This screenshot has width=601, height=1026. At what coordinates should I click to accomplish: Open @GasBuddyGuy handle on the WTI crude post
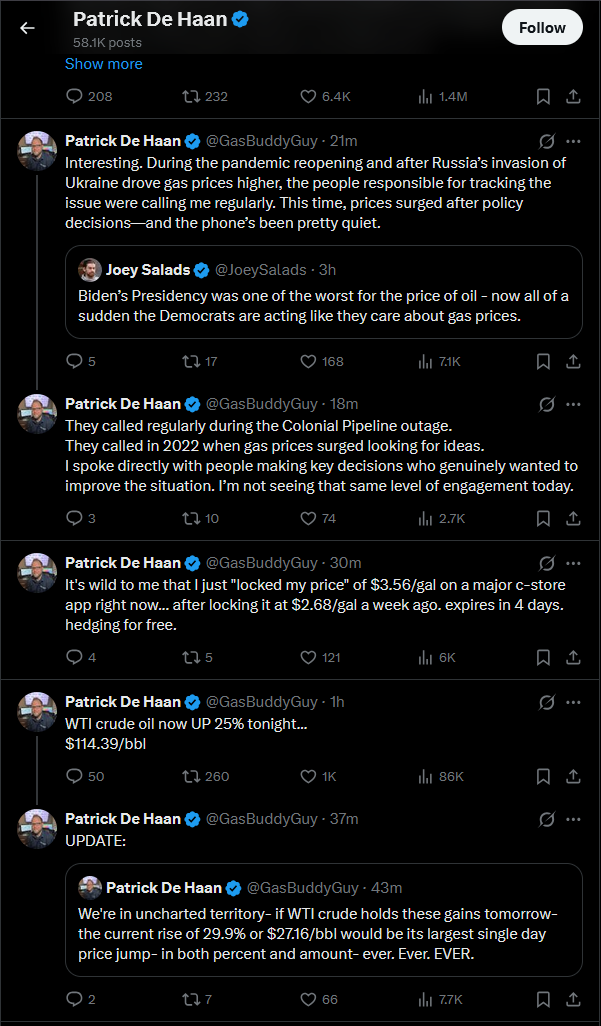tap(262, 701)
